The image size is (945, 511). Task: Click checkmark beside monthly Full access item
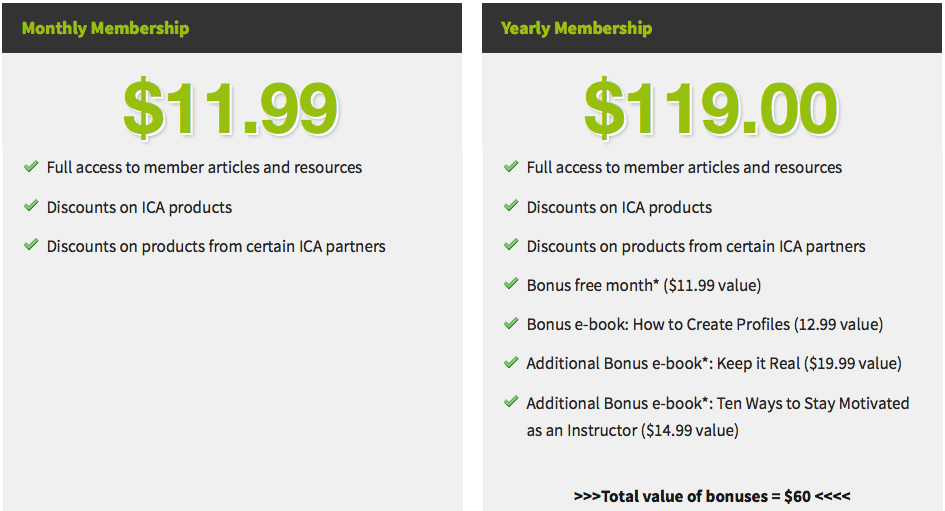31,166
